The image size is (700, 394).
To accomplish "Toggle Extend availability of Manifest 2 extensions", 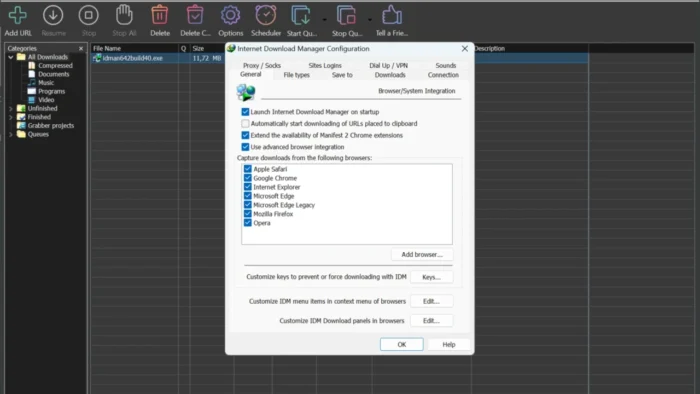I will (x=245, y=135).
